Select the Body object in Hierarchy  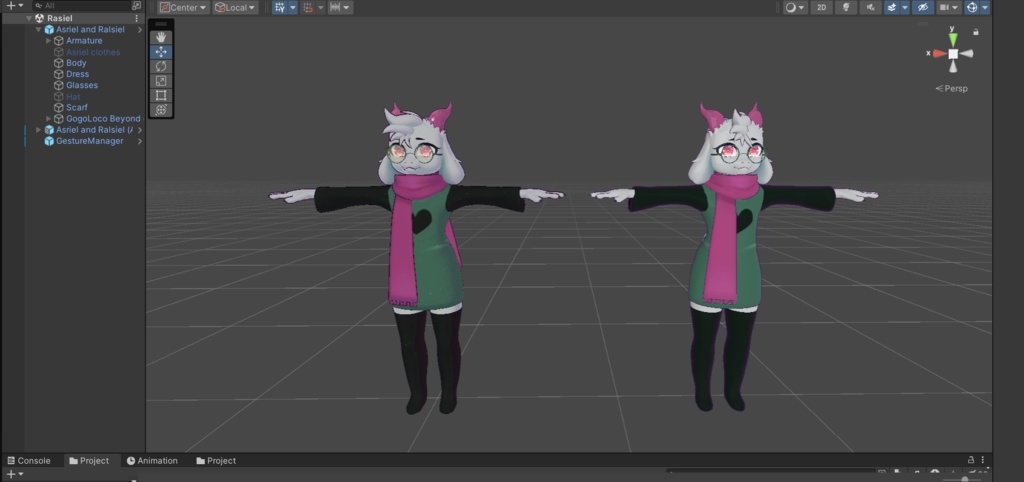[x=76, y=63]
